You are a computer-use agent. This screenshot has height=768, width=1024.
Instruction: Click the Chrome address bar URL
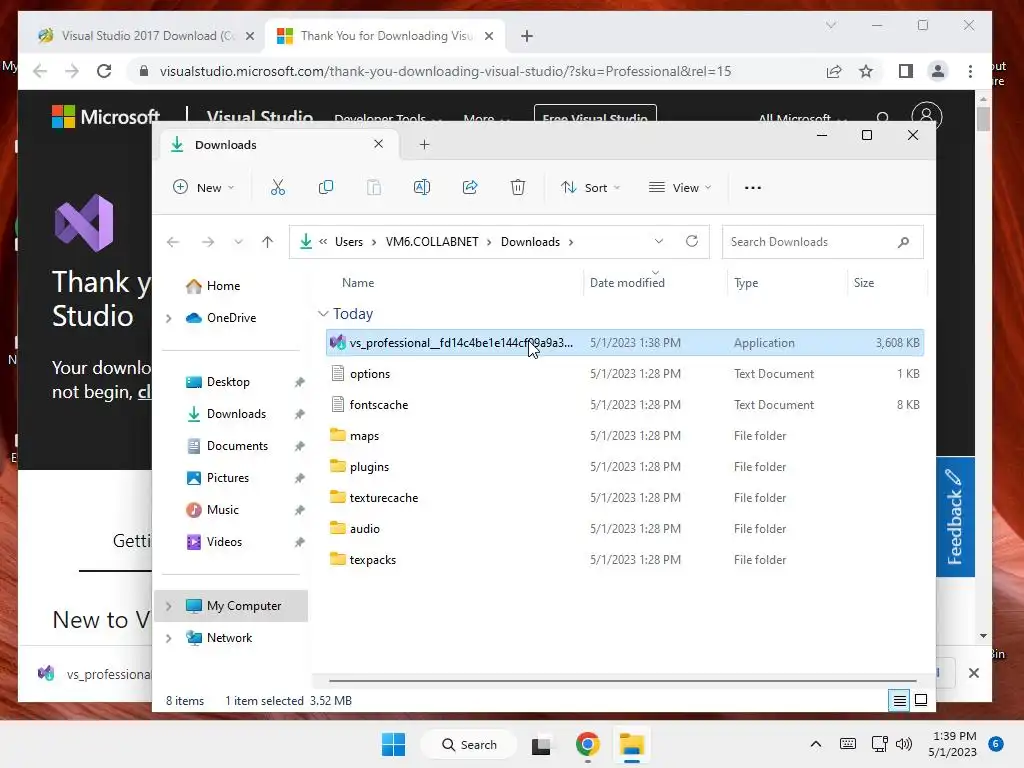coord(445,71)
